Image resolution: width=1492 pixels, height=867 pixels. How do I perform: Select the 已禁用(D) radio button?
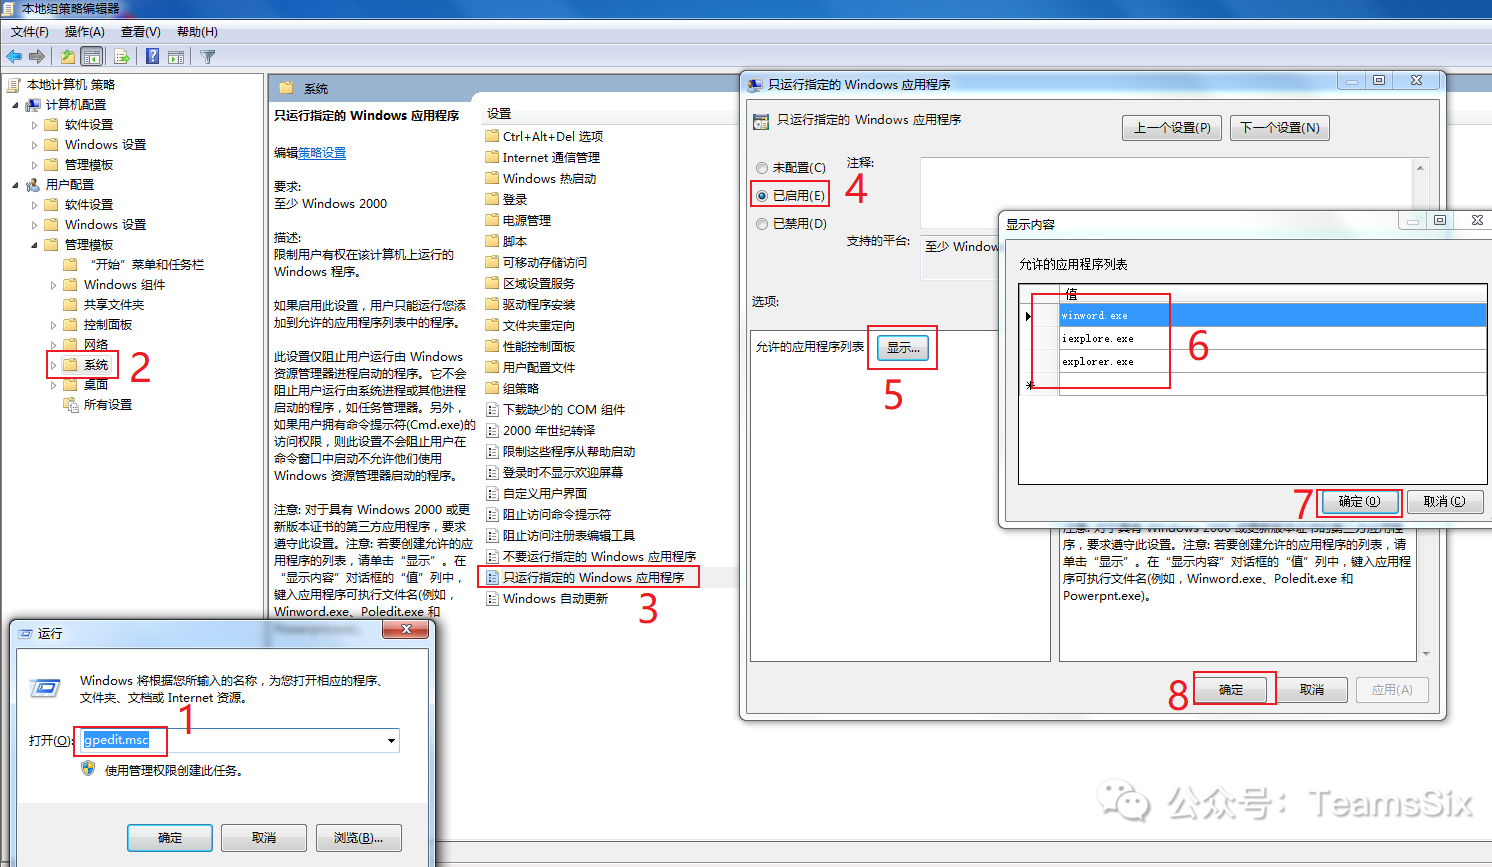click(762, 224)
